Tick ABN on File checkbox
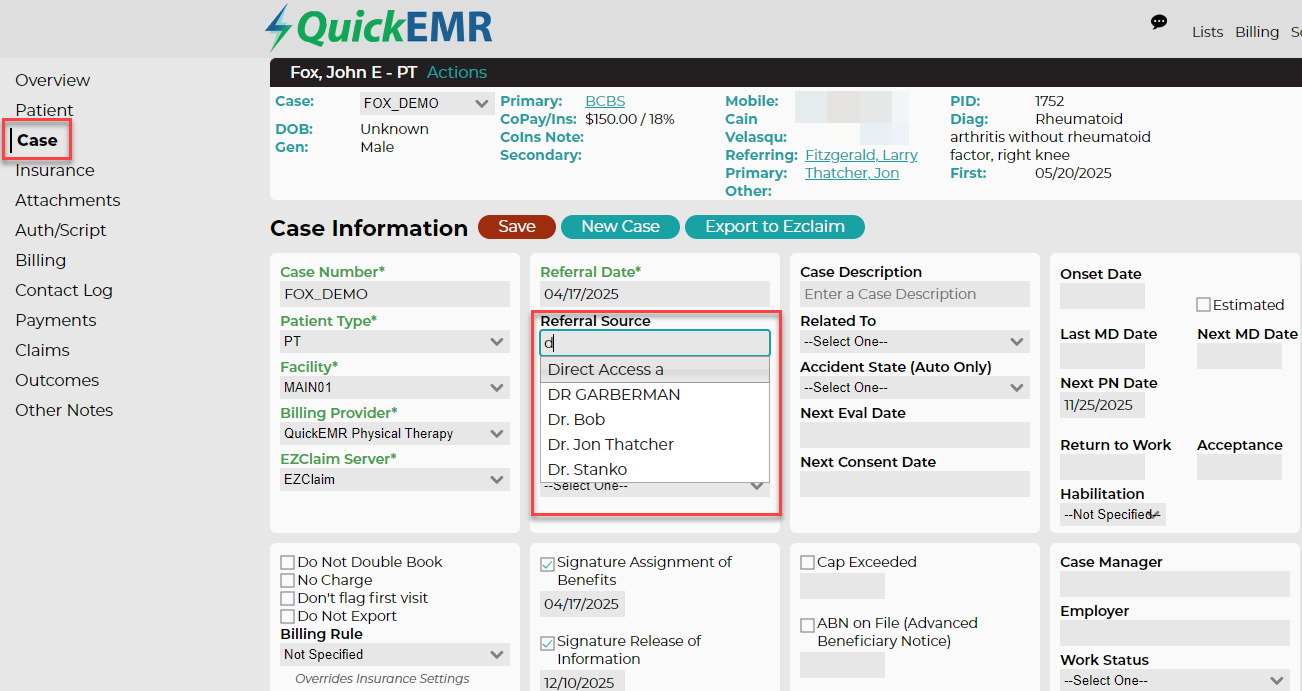Screen dimensions: 1302x691 point(807,624)
